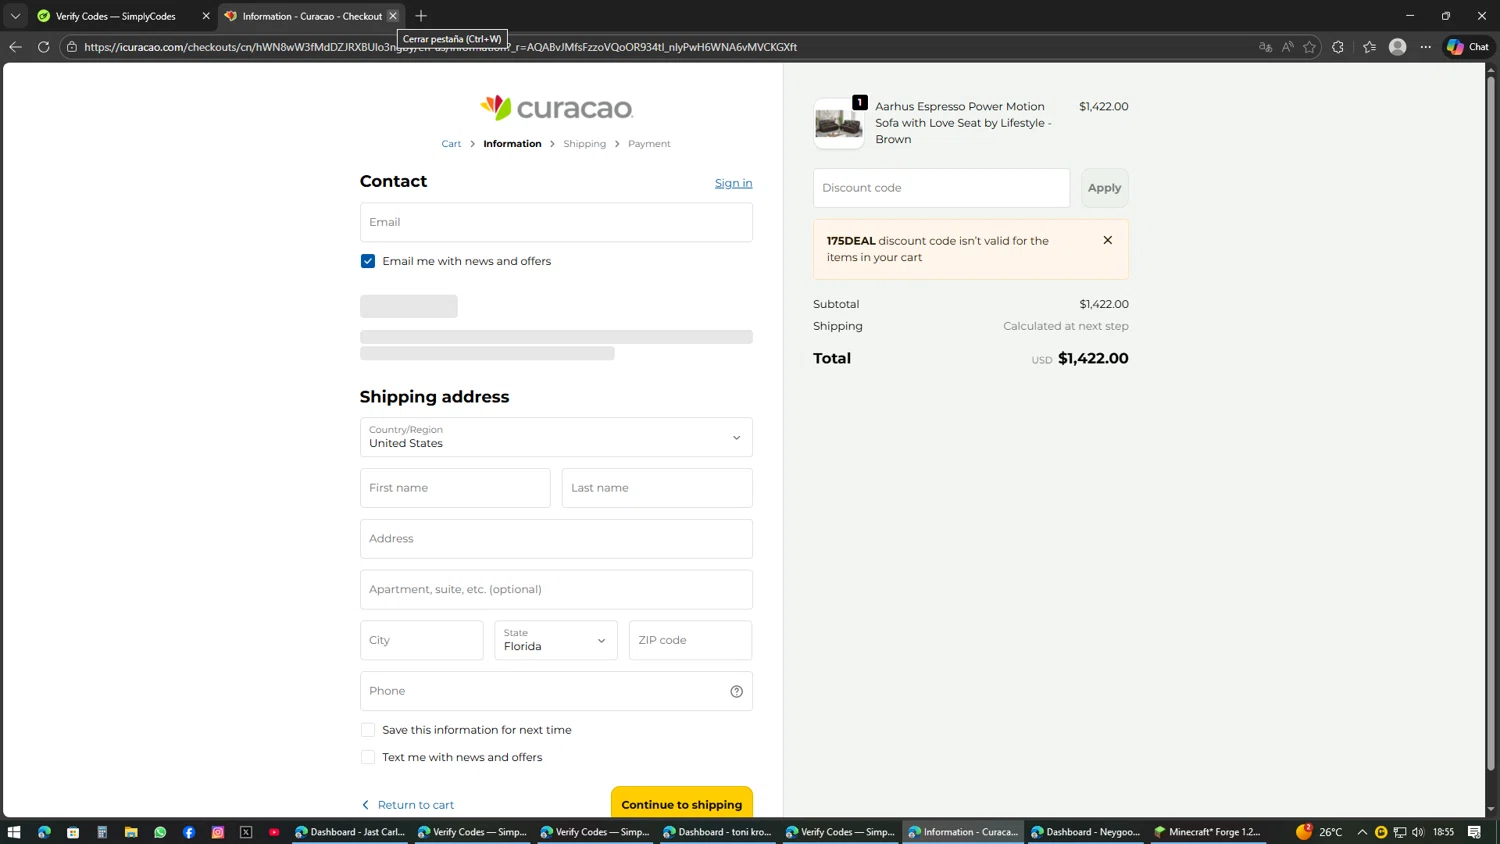Click the Last name field
Screen dimensions: 1500x844
[x=657, y=488]
